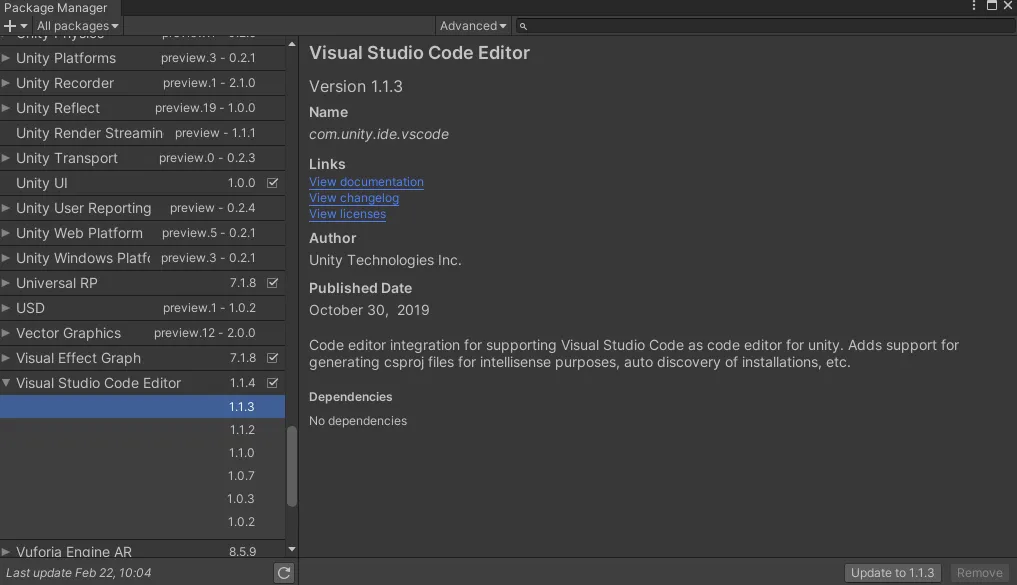1017x585 pixels.
Task: Click the refresh package list icon
Action: tap(284, 573)
